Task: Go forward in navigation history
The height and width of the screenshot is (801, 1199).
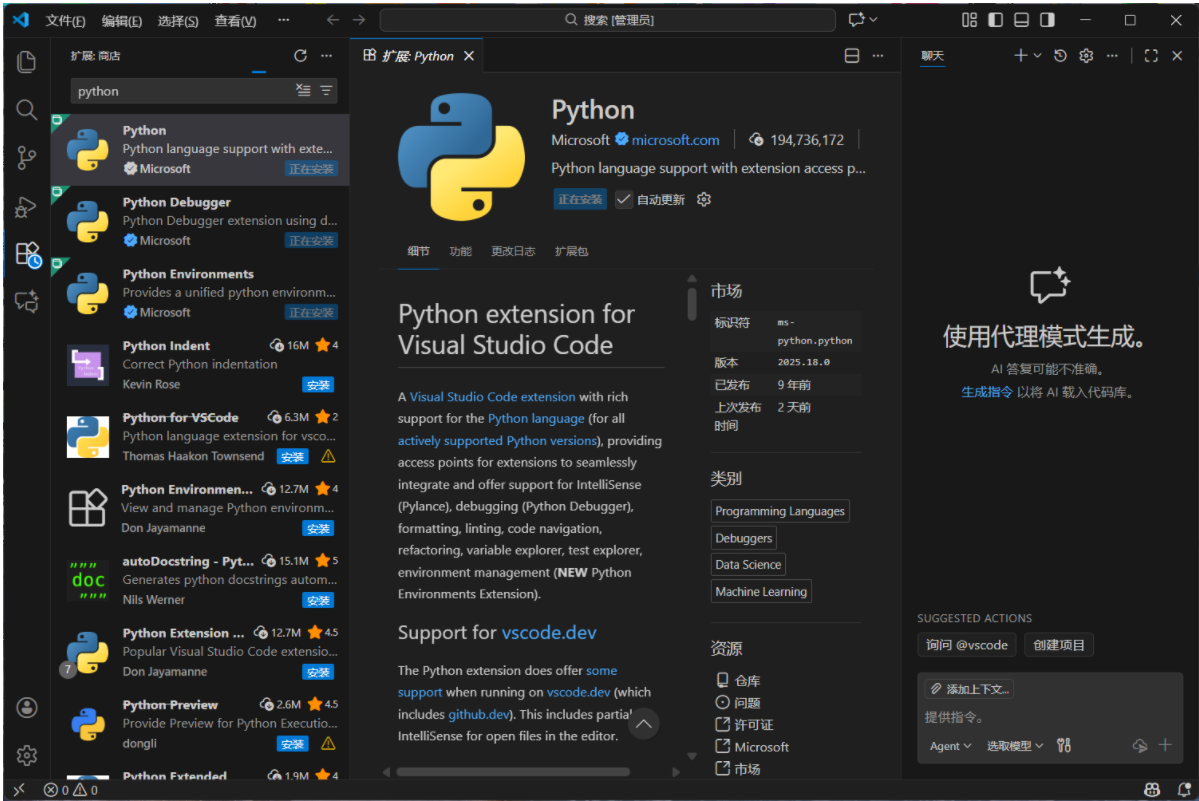Action: click(x=359, y=20)
